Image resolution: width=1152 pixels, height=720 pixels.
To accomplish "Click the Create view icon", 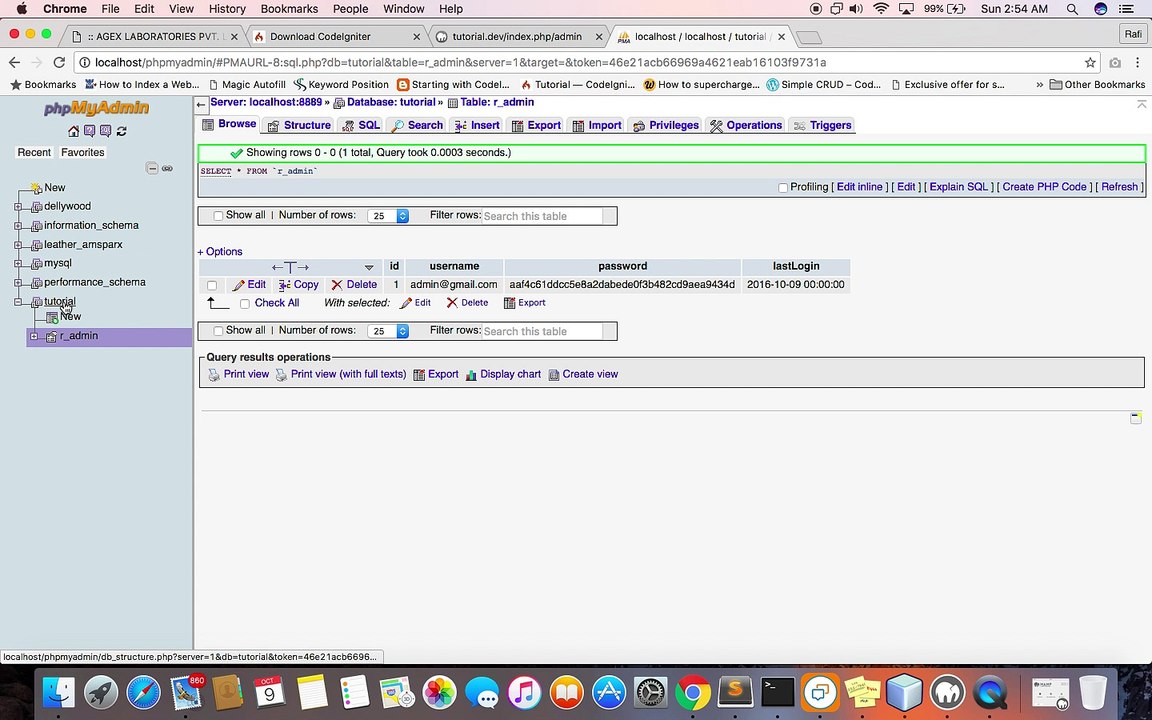I will (554, 375).
